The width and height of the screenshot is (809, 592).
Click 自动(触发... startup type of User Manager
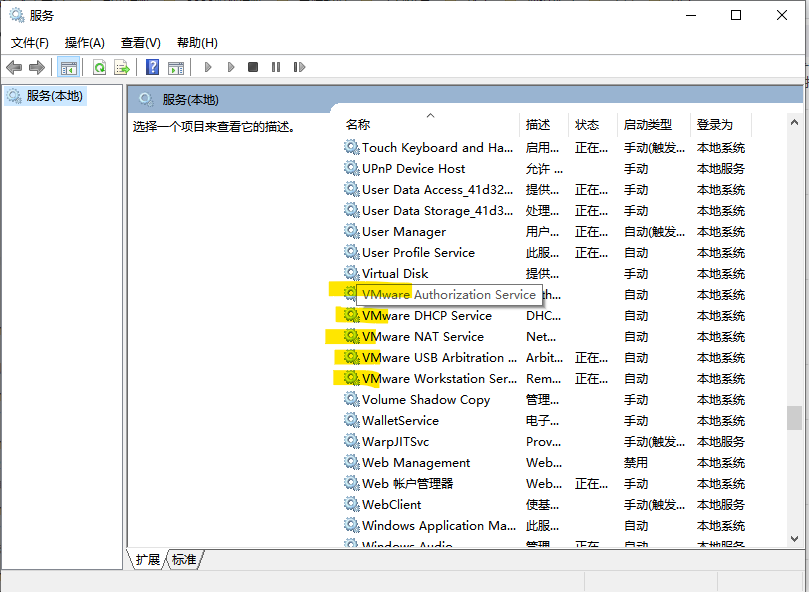654,232
